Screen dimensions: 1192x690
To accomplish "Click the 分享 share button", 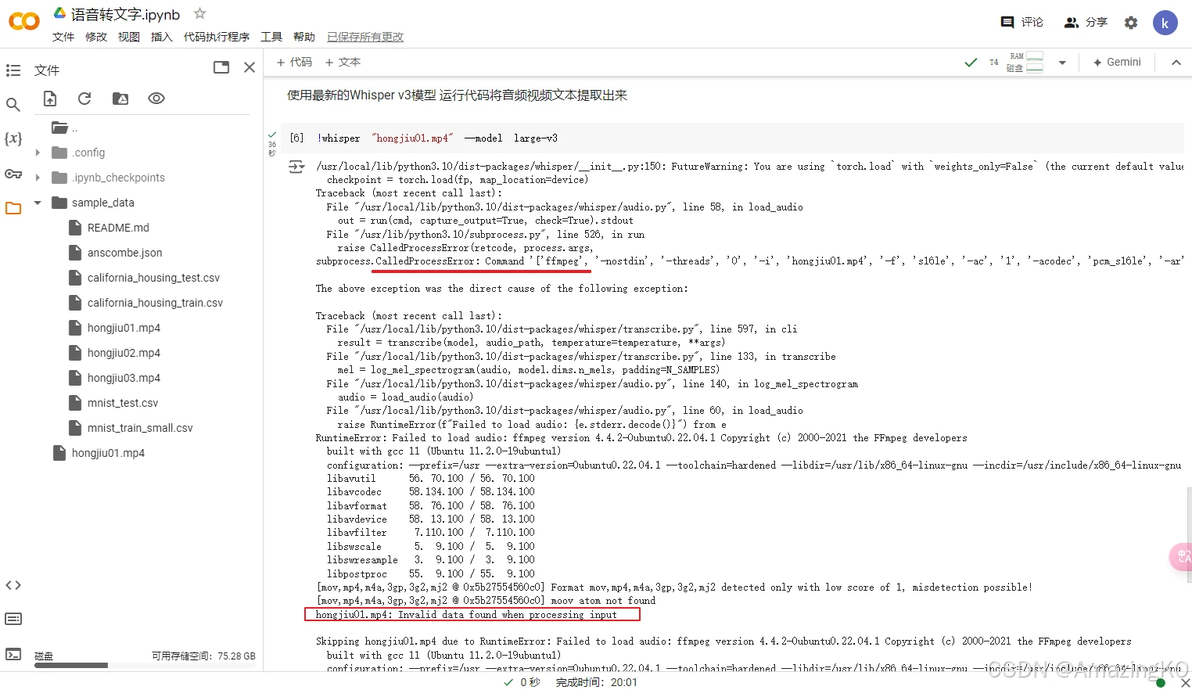I will tap(1086, 22).
